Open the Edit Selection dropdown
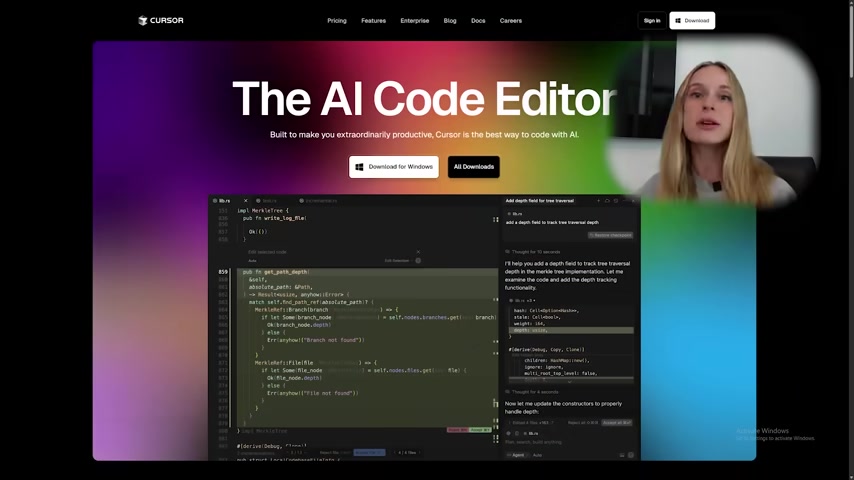 [398, 261]
